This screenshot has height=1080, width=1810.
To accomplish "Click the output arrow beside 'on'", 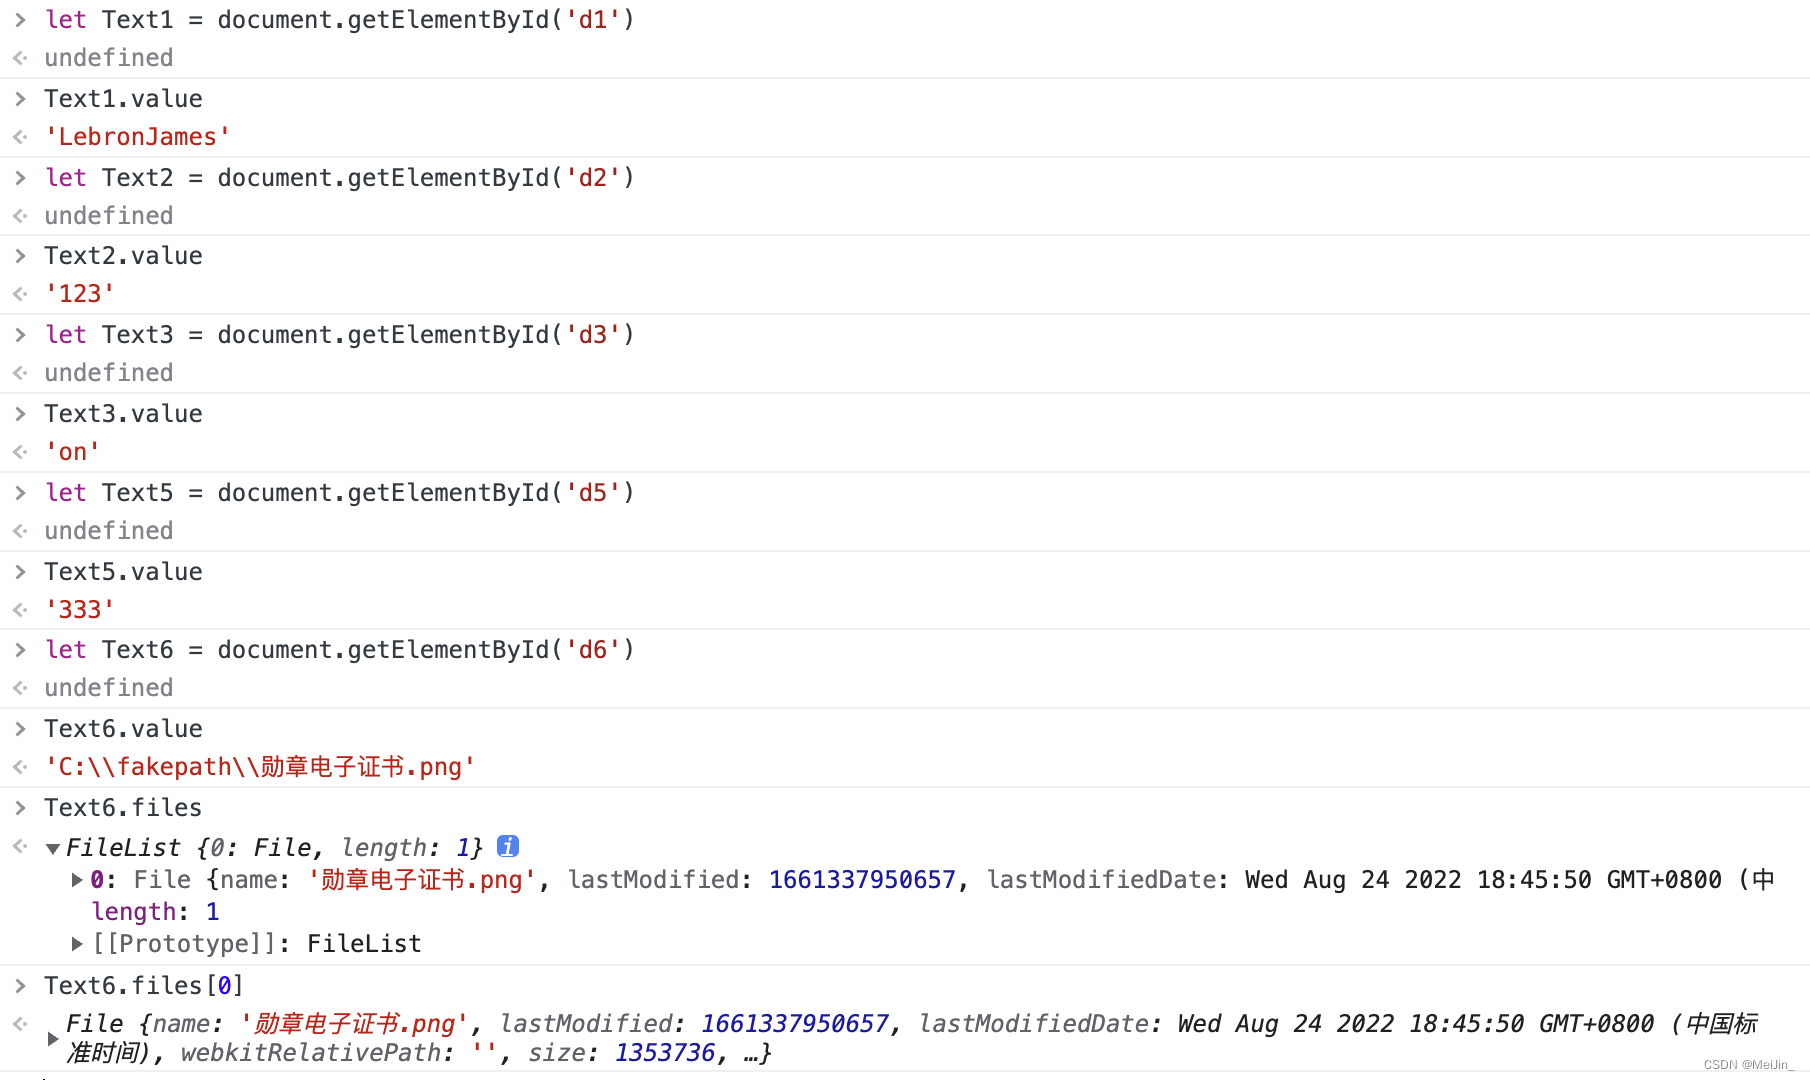I will (x=20, y=452).
